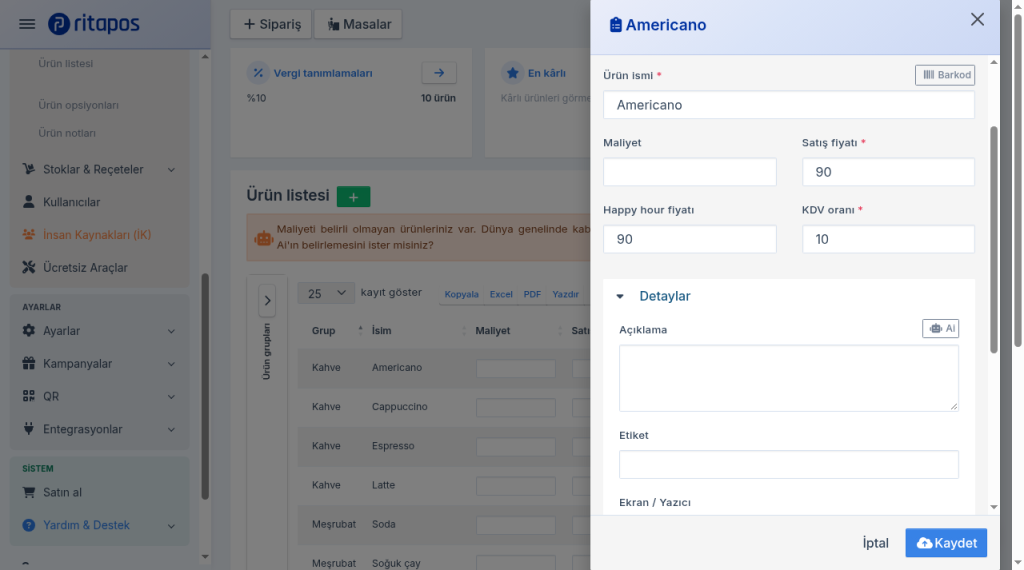This screenshot has height=570, width=1024.
Task: Open Ürün listesi in the sidebar
Action: click(x=65, y=63)
